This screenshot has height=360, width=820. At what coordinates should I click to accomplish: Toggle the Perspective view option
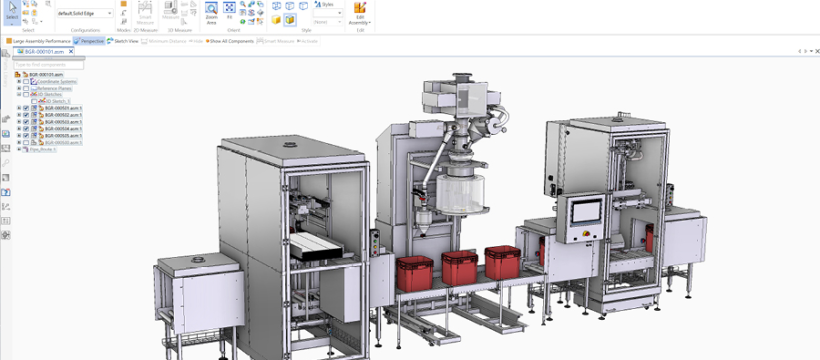[89, 41]
